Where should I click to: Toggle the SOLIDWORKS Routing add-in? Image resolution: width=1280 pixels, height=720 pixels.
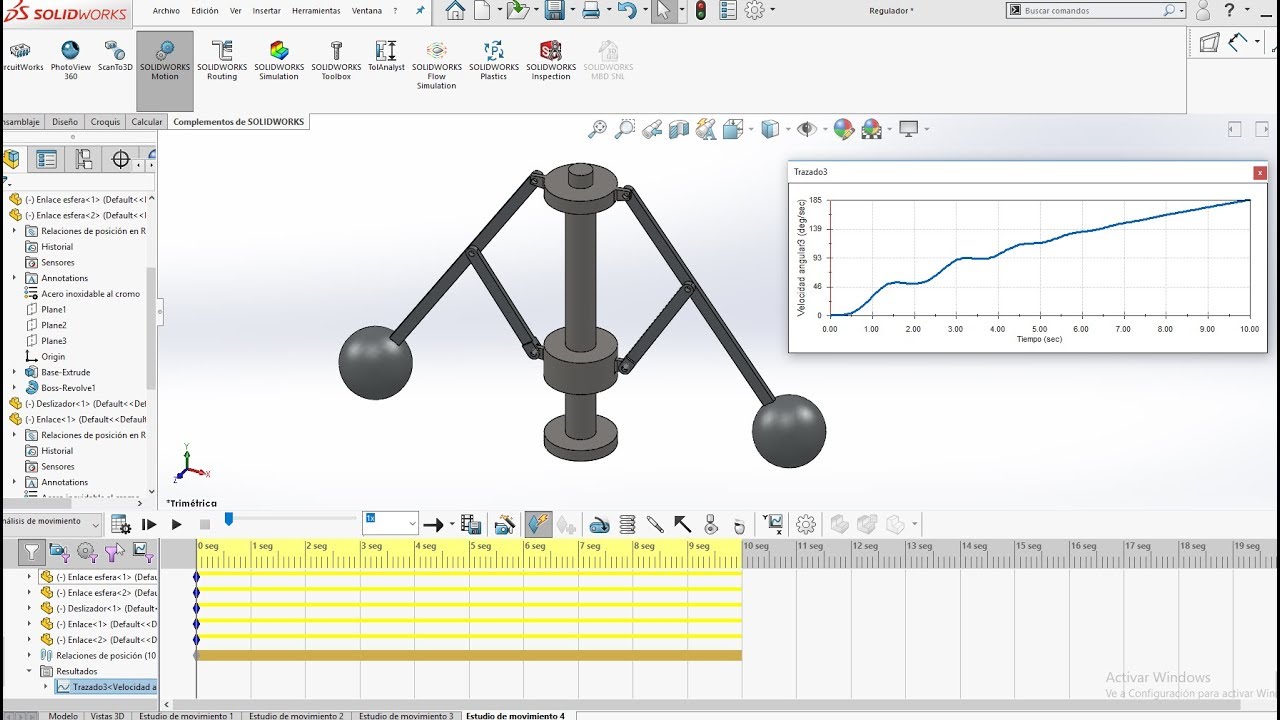click(222, 62)
